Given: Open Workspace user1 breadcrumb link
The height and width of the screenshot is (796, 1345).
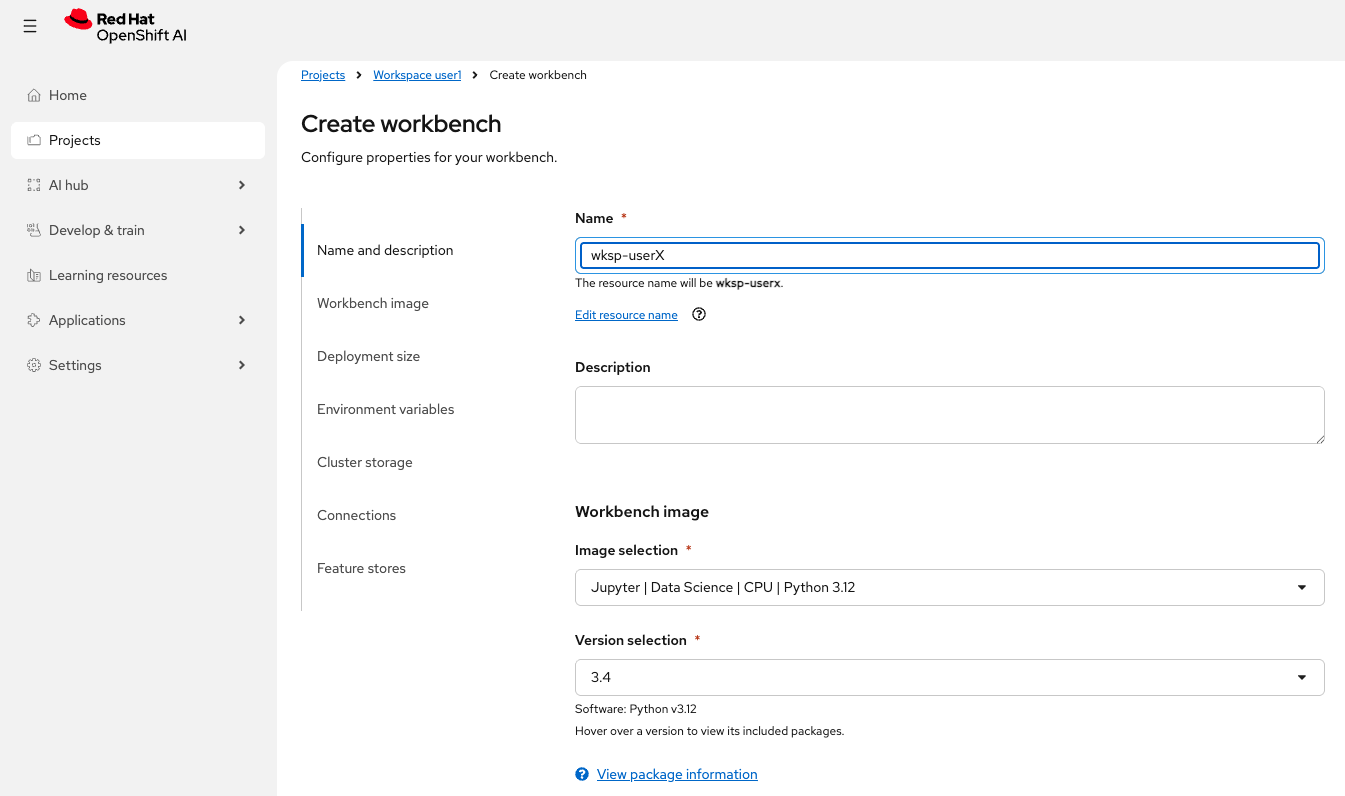Looking at the screenshot, I should click(x=417, y=75).
